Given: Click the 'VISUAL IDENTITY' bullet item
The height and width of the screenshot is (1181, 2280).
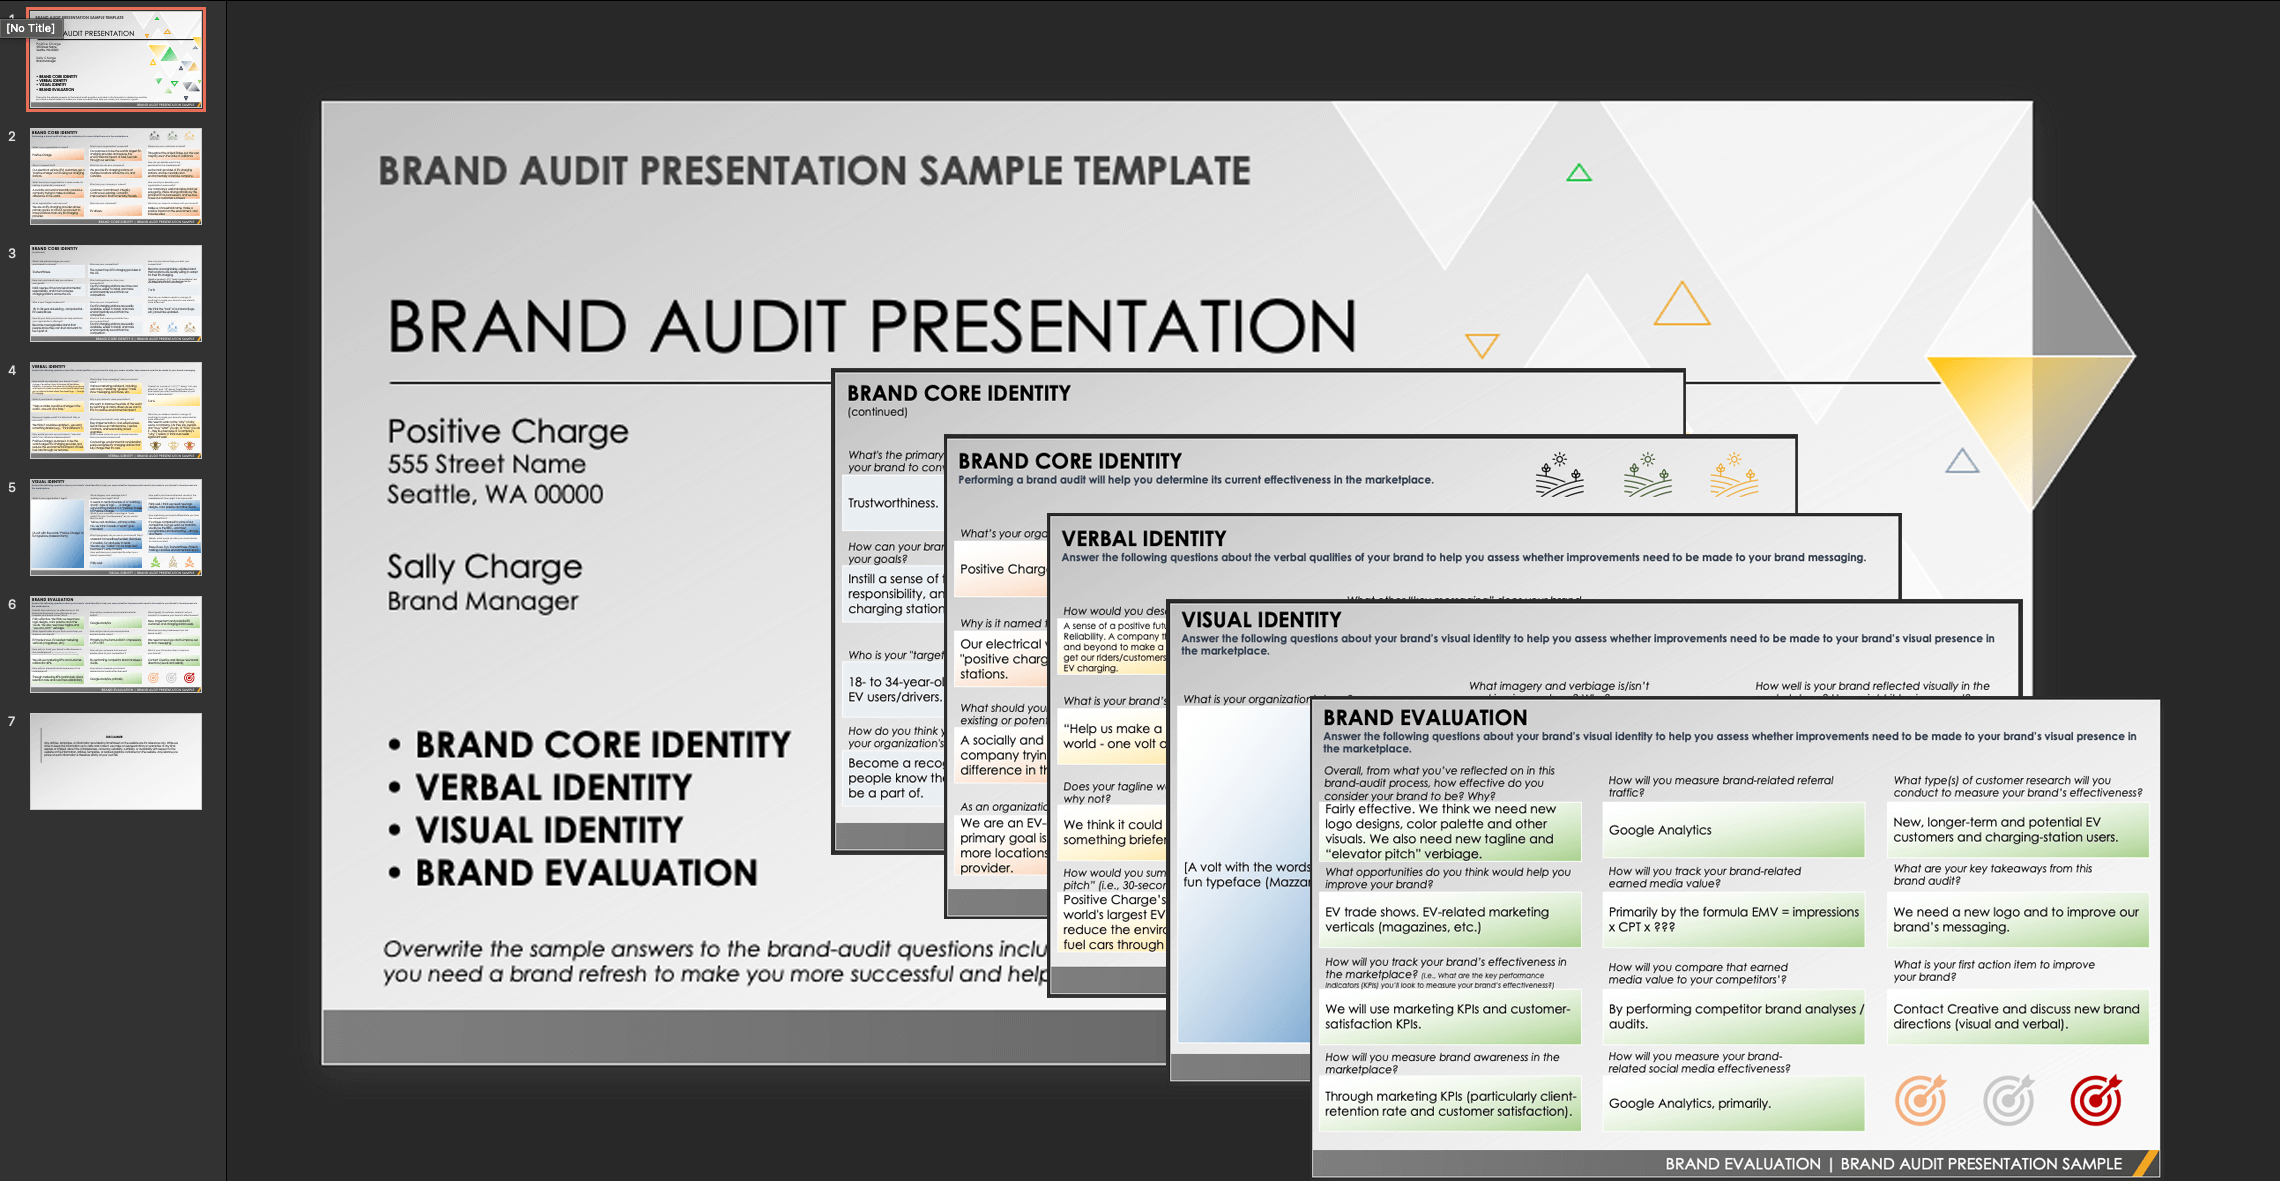Looking at the screenshot, I should point(549,830).
